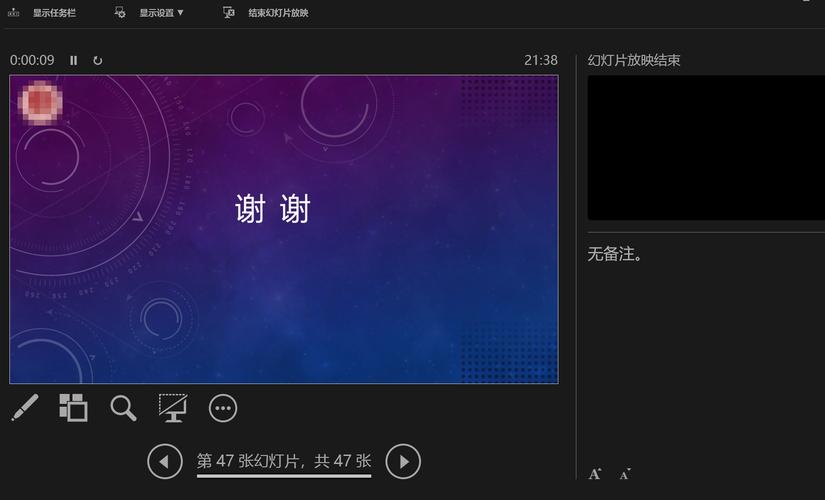This screenshot has height=500, width=825.
Task: Click the elapsed timer 0:00:09
Action: [32, 60]
